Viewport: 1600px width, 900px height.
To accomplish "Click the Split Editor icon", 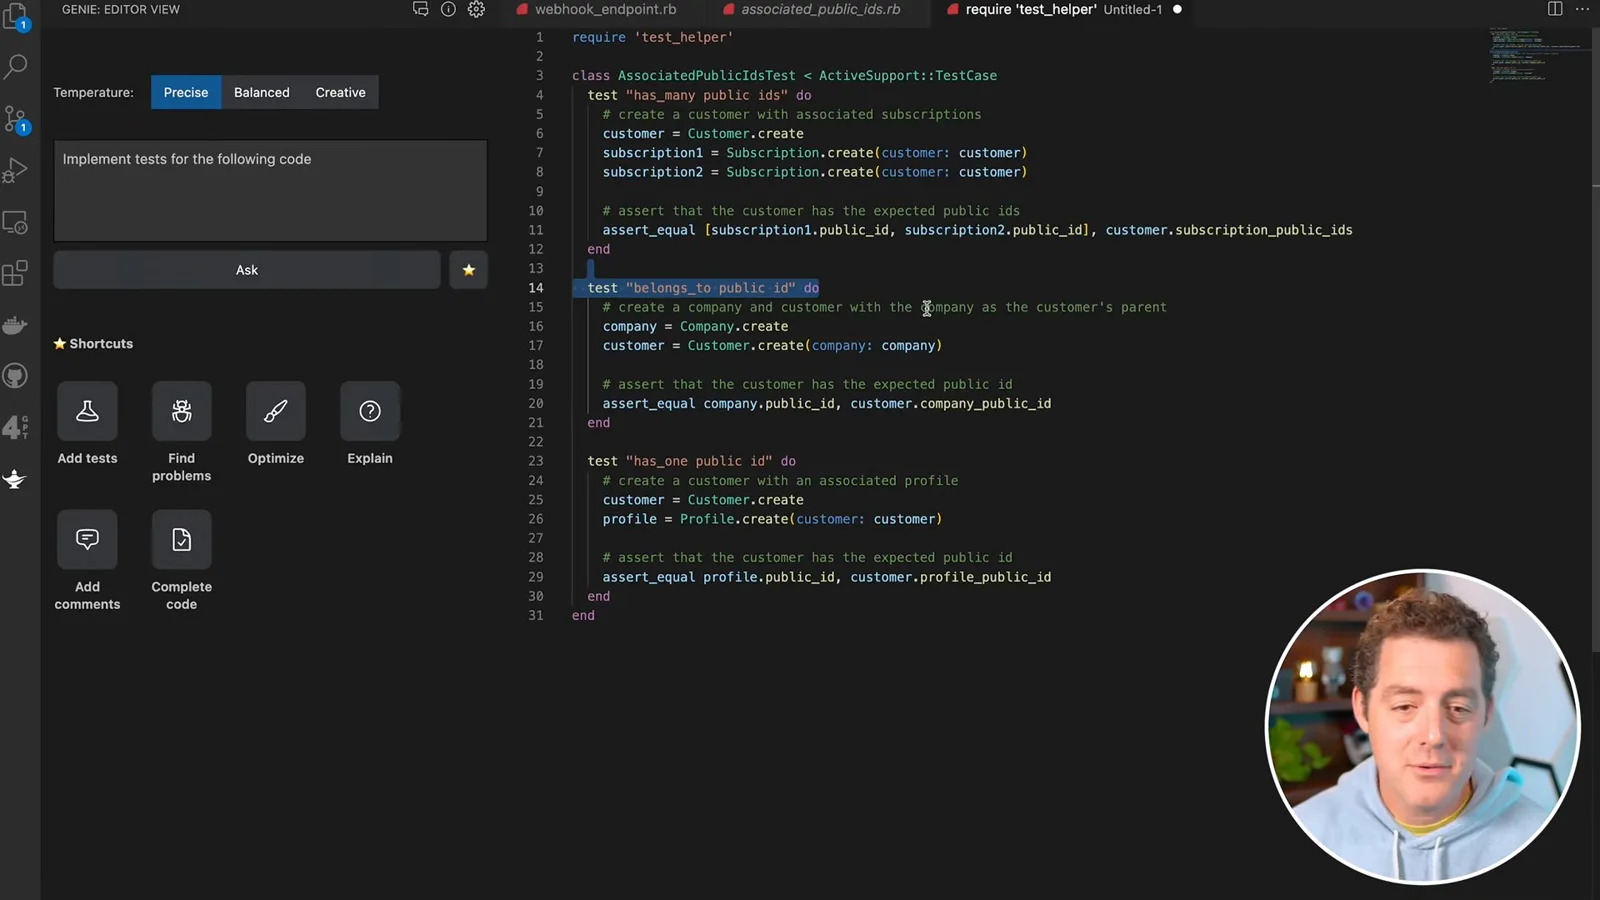I will pos(1555,9).
